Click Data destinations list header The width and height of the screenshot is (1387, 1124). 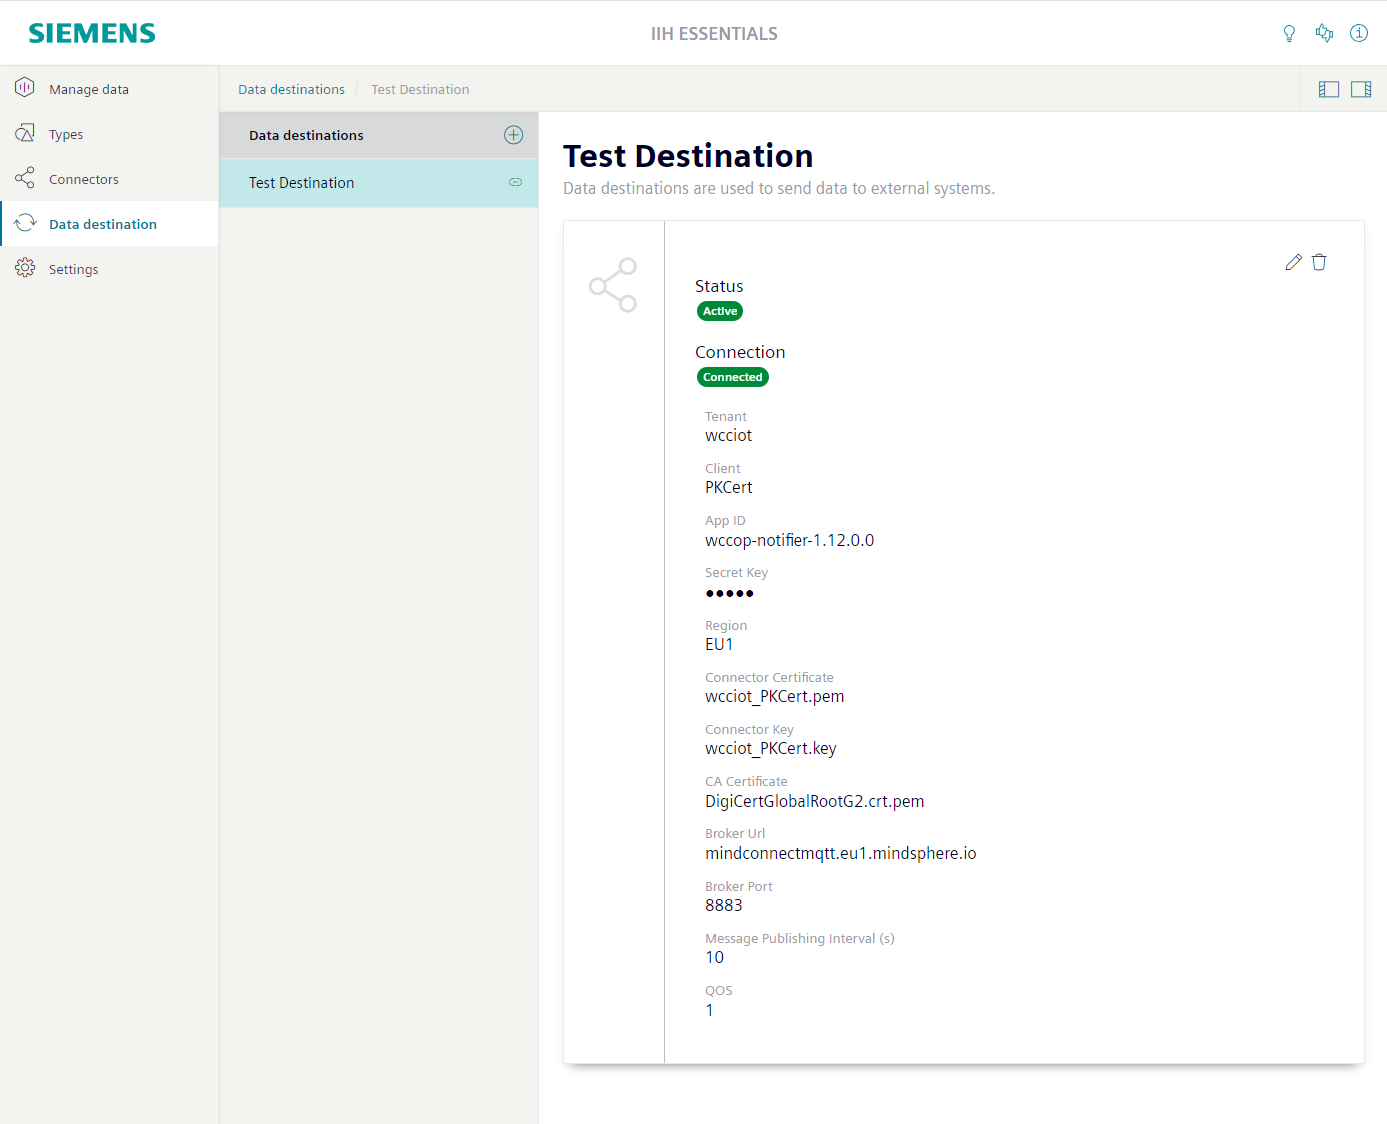[x=378, y=135]
